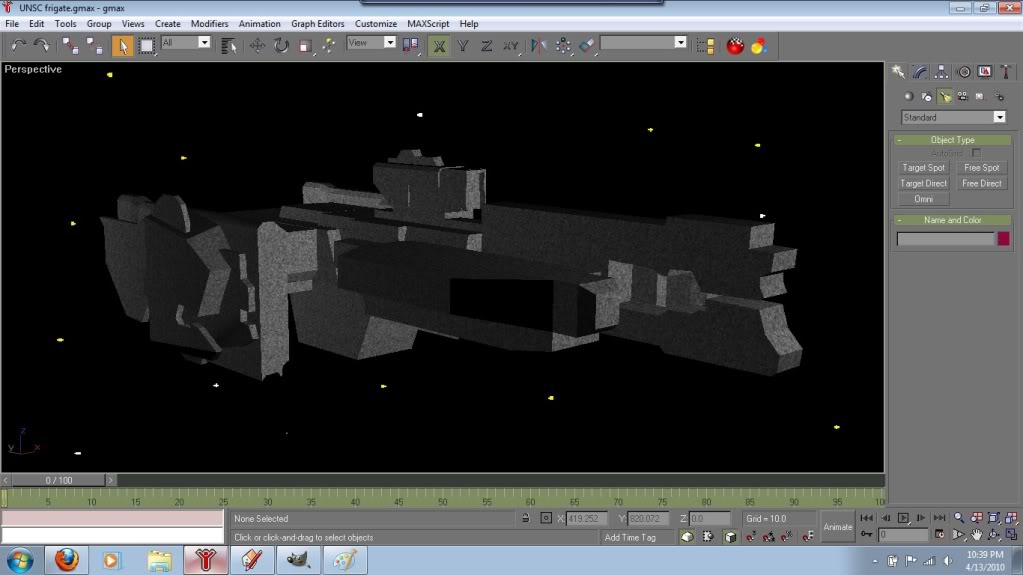Create an Omni light
The width and height of the screenshot is (1023, 575).
pos(923,199)
